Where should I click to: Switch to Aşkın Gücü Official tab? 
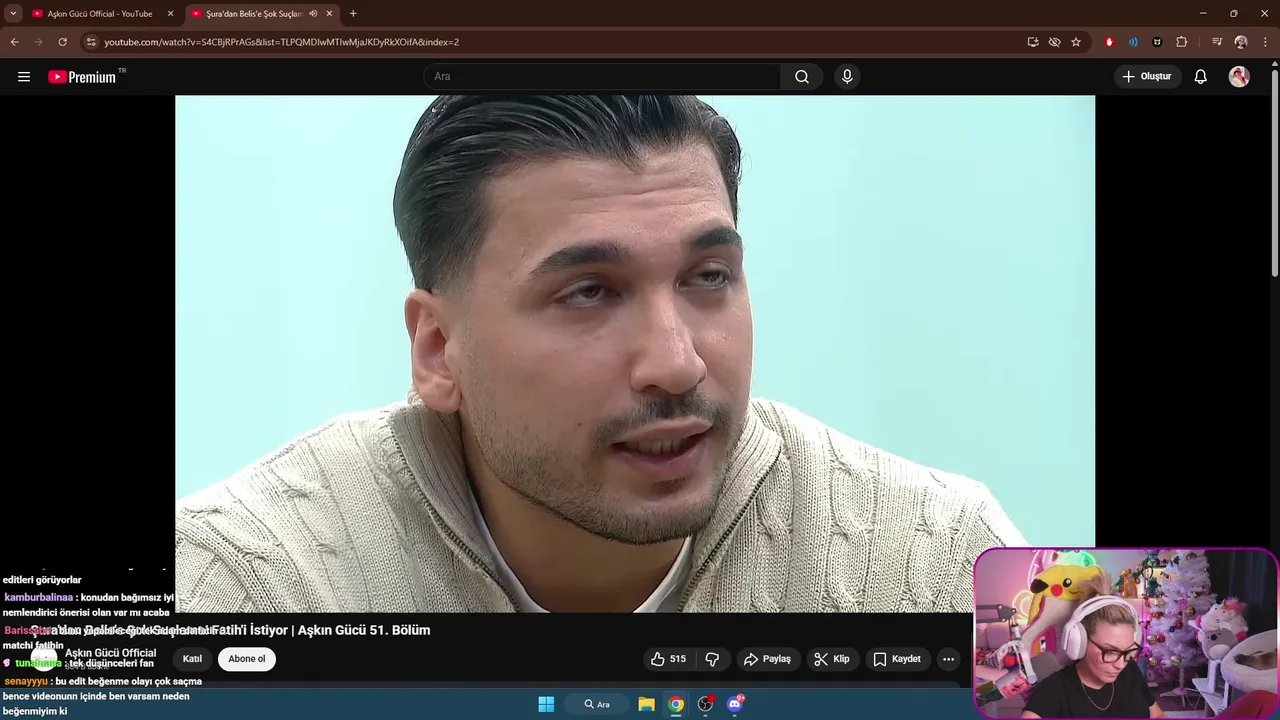(x=100, y=14)
